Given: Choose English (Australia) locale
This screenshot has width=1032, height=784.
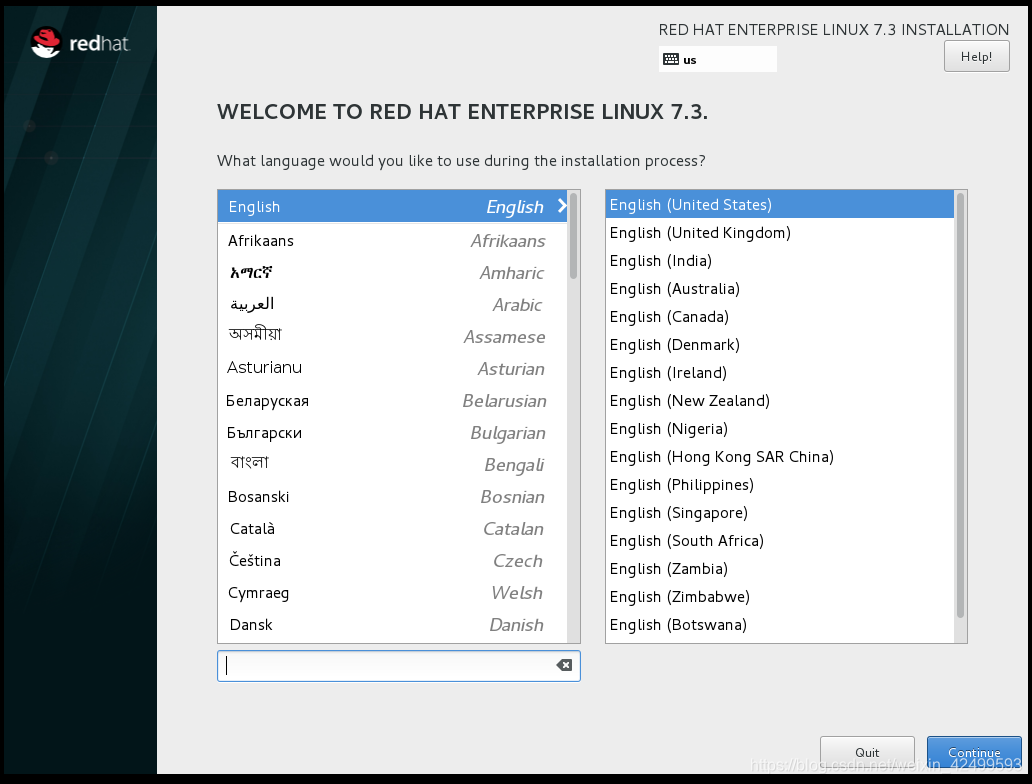Looking at the screenshot, I should [x=779, y=288].
